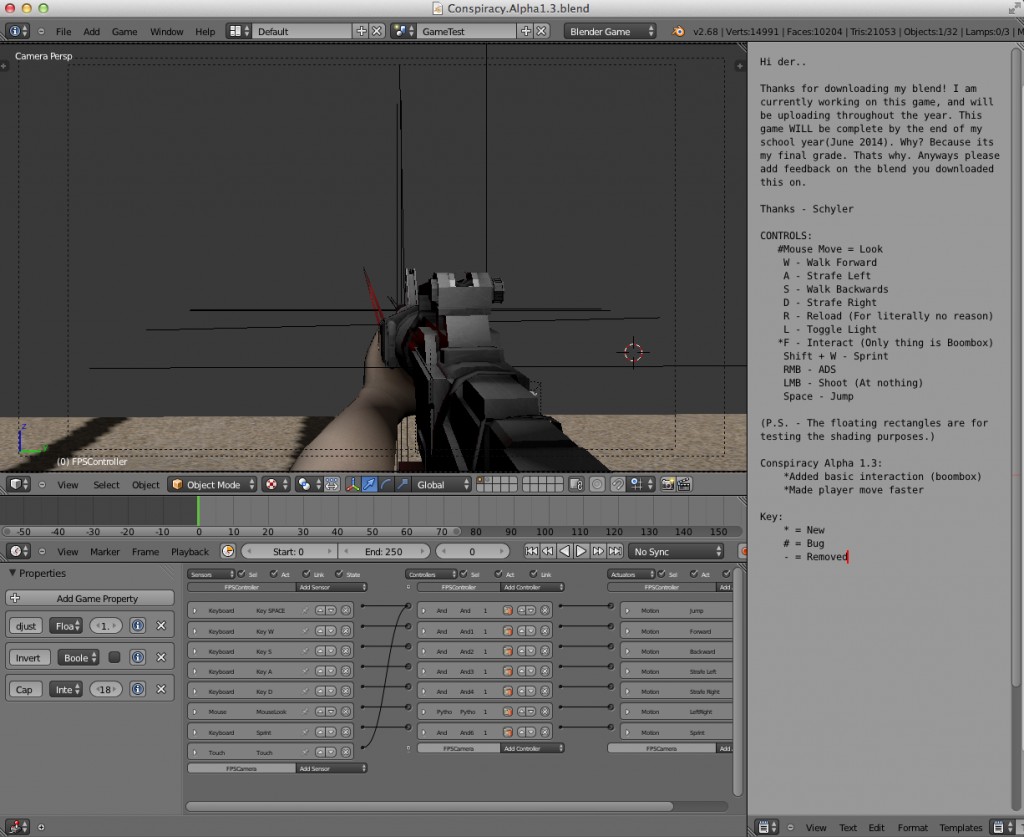The height and width of the screenshot is (837, 1024).
Task: Open the Blender logo icon menu
Action: 15,31
